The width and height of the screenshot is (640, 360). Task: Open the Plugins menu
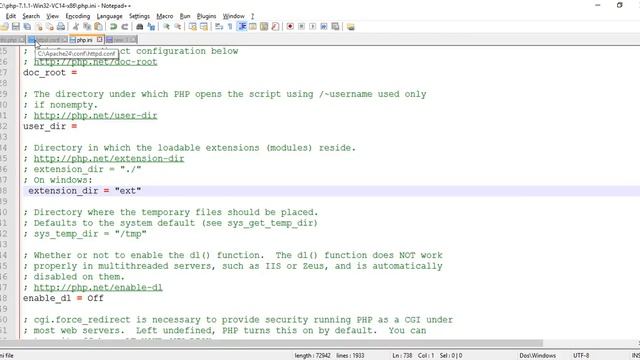click(x=206, y=16)
